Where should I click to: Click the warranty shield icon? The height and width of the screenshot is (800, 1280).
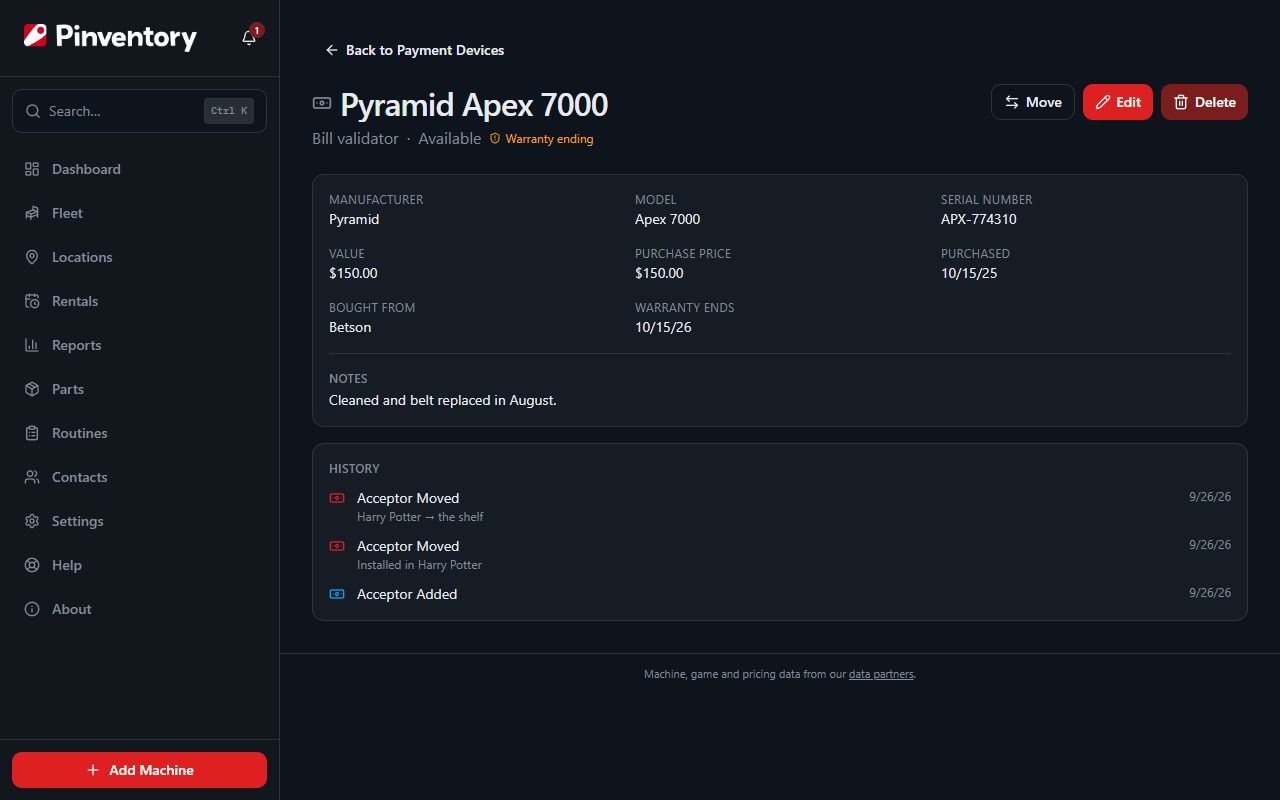494,139
